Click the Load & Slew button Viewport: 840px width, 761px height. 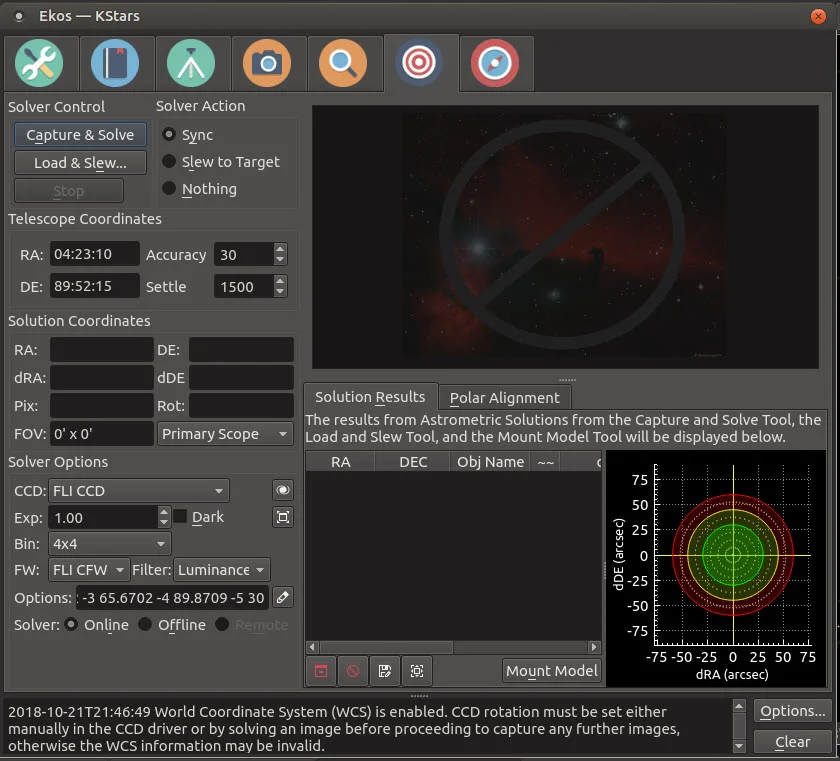tap(80, 163)
